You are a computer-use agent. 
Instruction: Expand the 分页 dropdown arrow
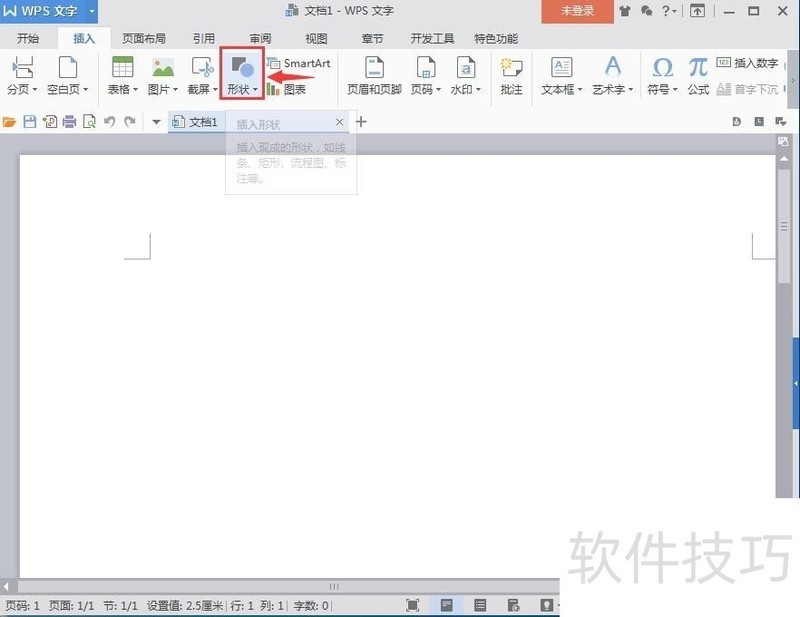tap(35, 90)
